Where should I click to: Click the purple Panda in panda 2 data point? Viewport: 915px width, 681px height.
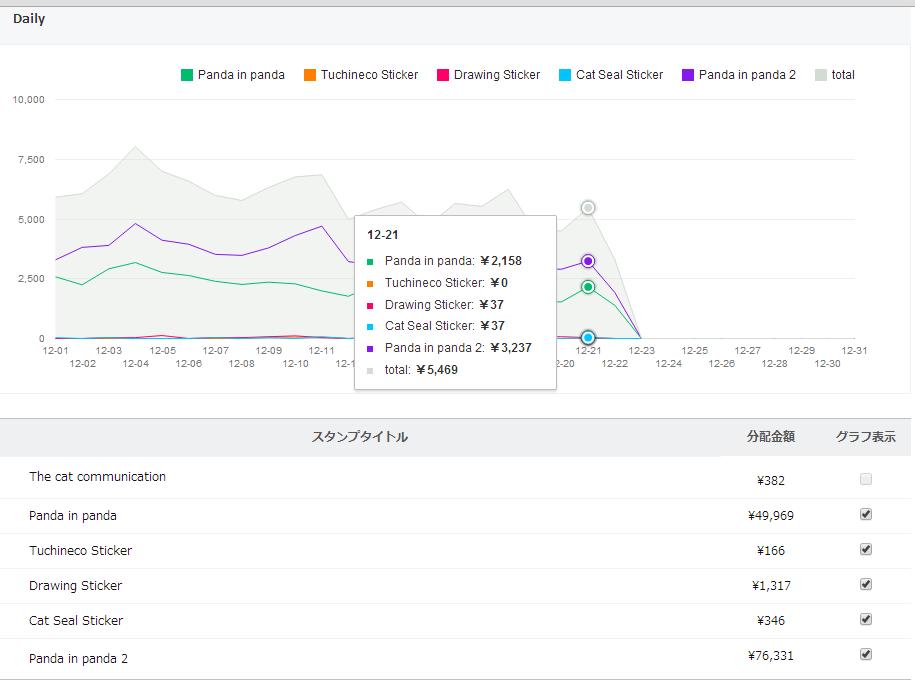[588, 261]
